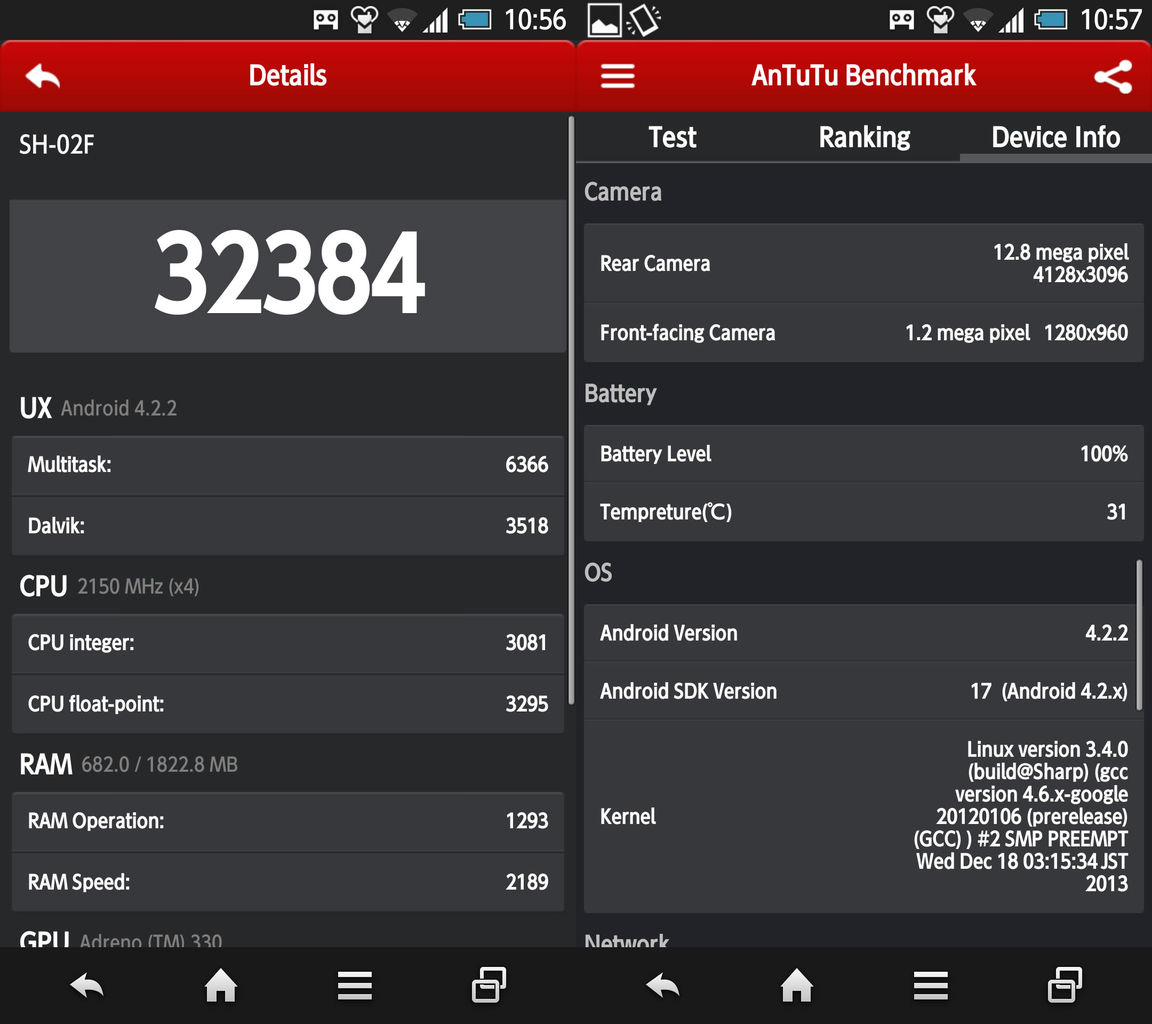1152x1024 pixels.
Task: Select the Dalvik score row
Action: tap(288, 526)
